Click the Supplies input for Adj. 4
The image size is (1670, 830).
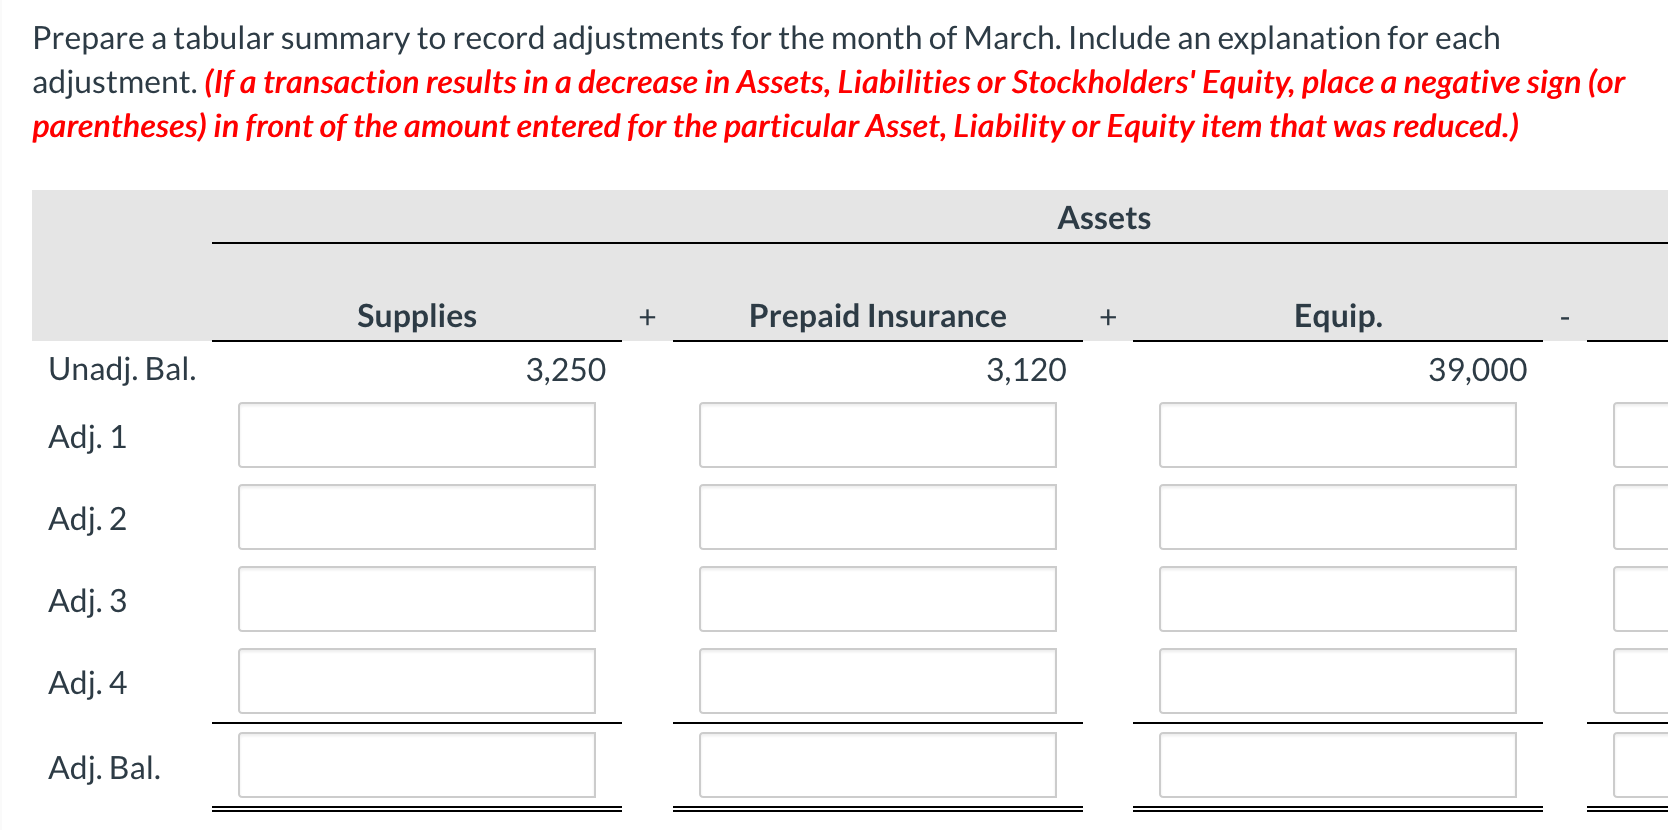click(x=416, y=681)
